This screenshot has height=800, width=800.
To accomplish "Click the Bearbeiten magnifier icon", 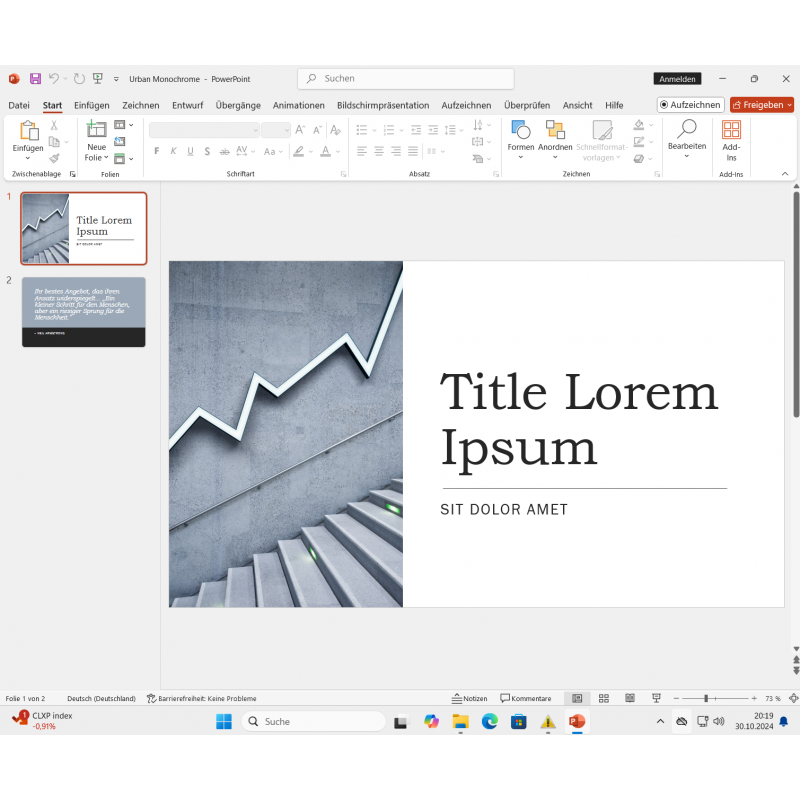I will [x=687, y=129].
